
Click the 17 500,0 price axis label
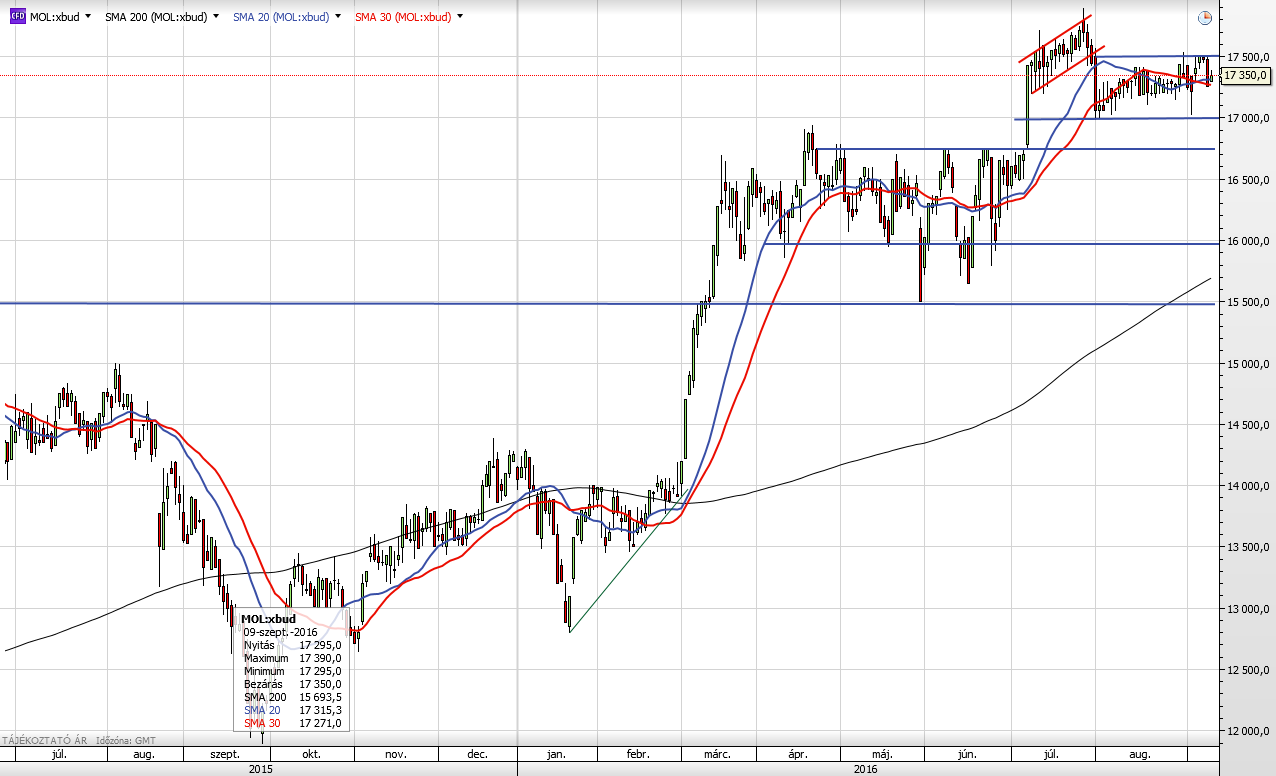point(1247,56)
